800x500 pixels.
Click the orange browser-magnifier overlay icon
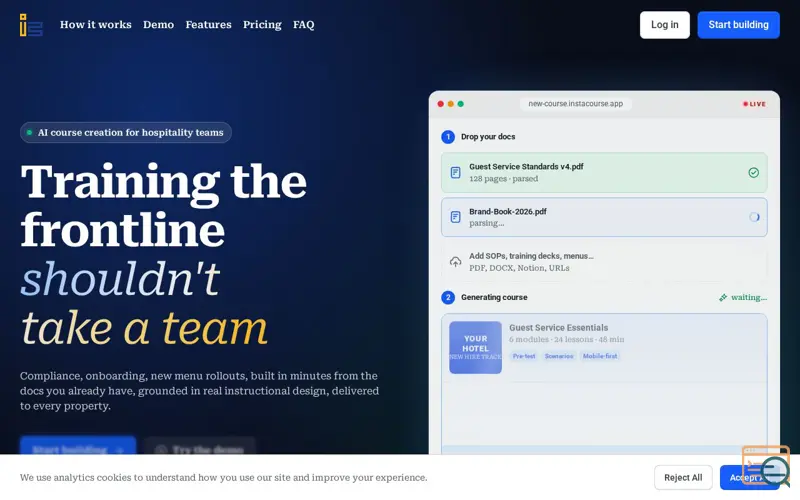pos(766,465)
